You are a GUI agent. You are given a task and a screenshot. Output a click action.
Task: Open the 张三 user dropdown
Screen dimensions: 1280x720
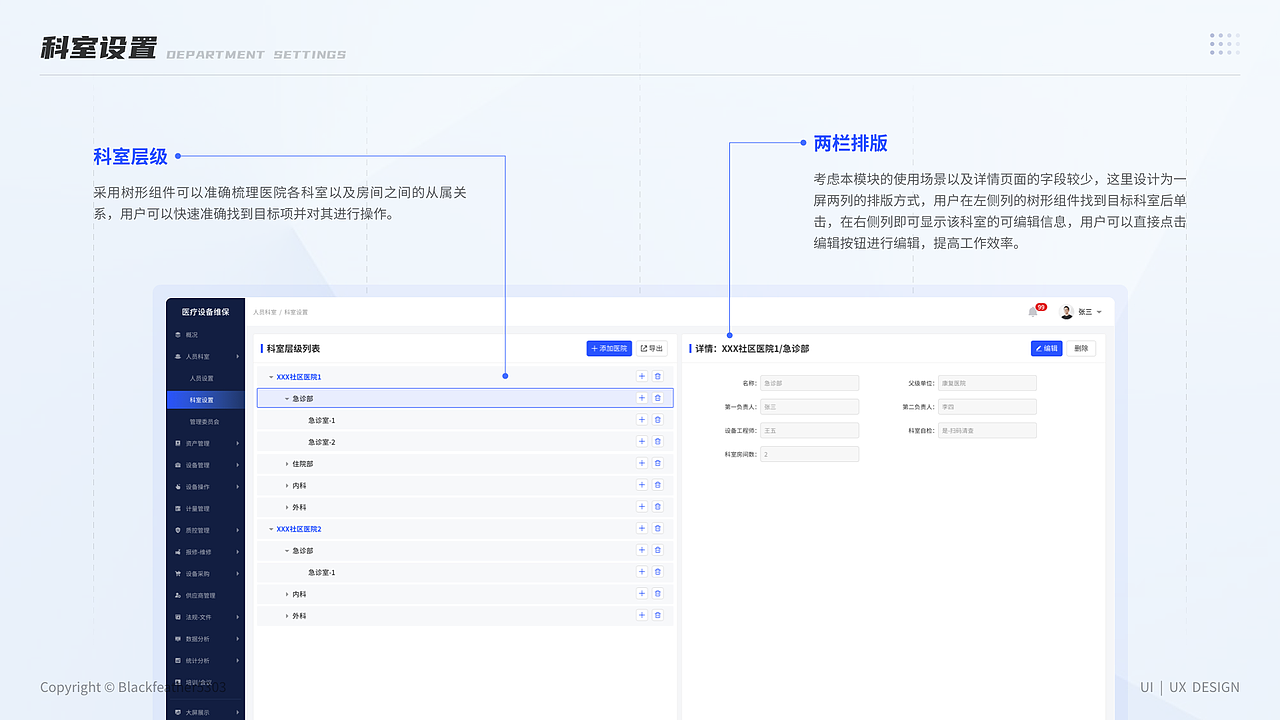coord(1084,311)
